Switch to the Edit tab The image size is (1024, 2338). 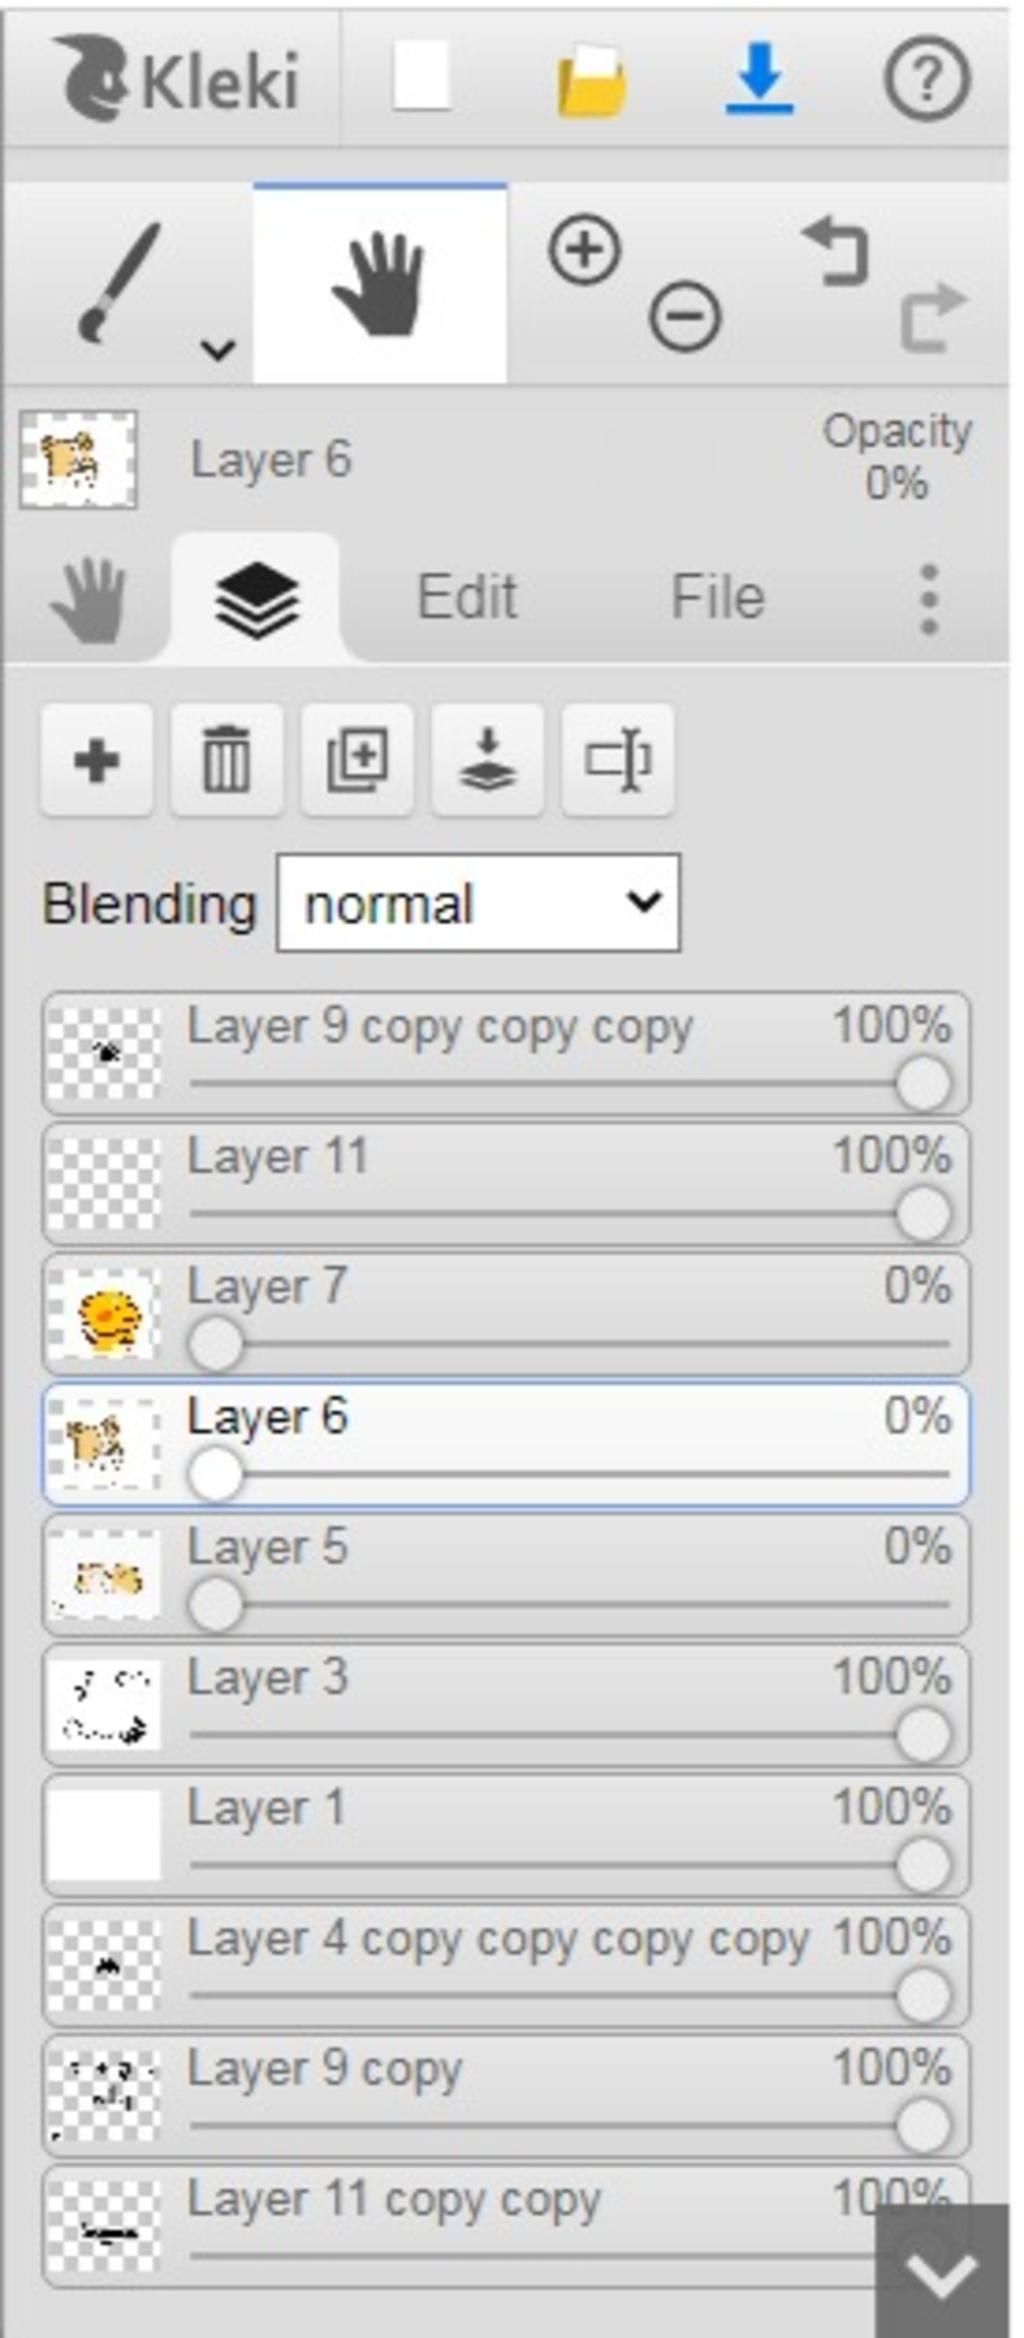[466, 597]
